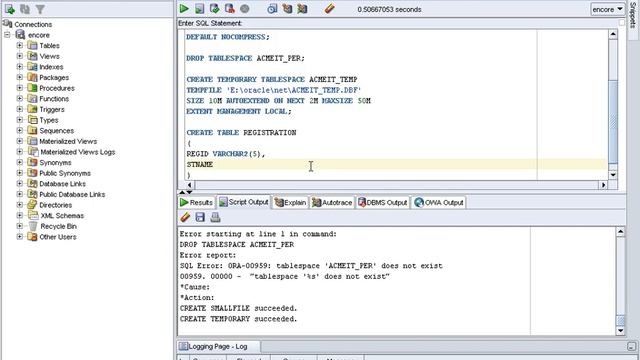Open SQL History icon in worksheet toolbar
The width and height of the screenshot is (640, 360).
click(x=272, y=9)
